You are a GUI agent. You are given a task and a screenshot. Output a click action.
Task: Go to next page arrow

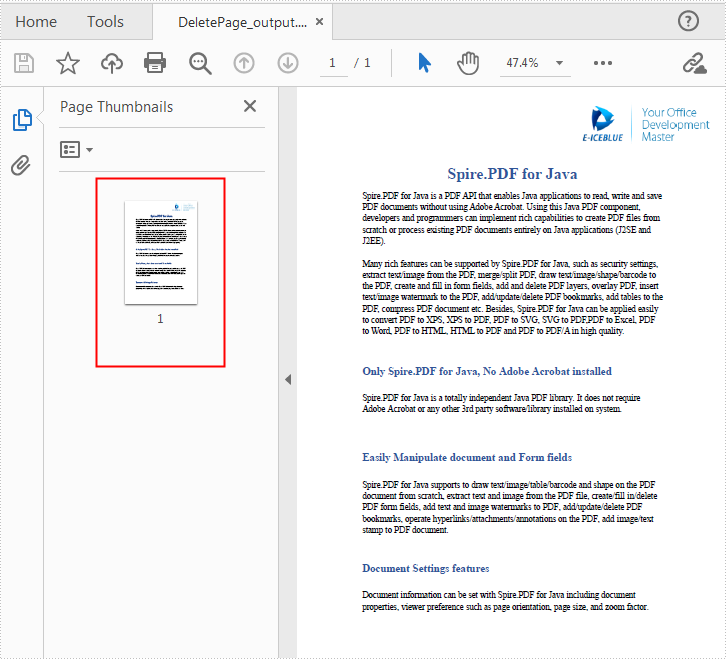(x=288, y=63)
